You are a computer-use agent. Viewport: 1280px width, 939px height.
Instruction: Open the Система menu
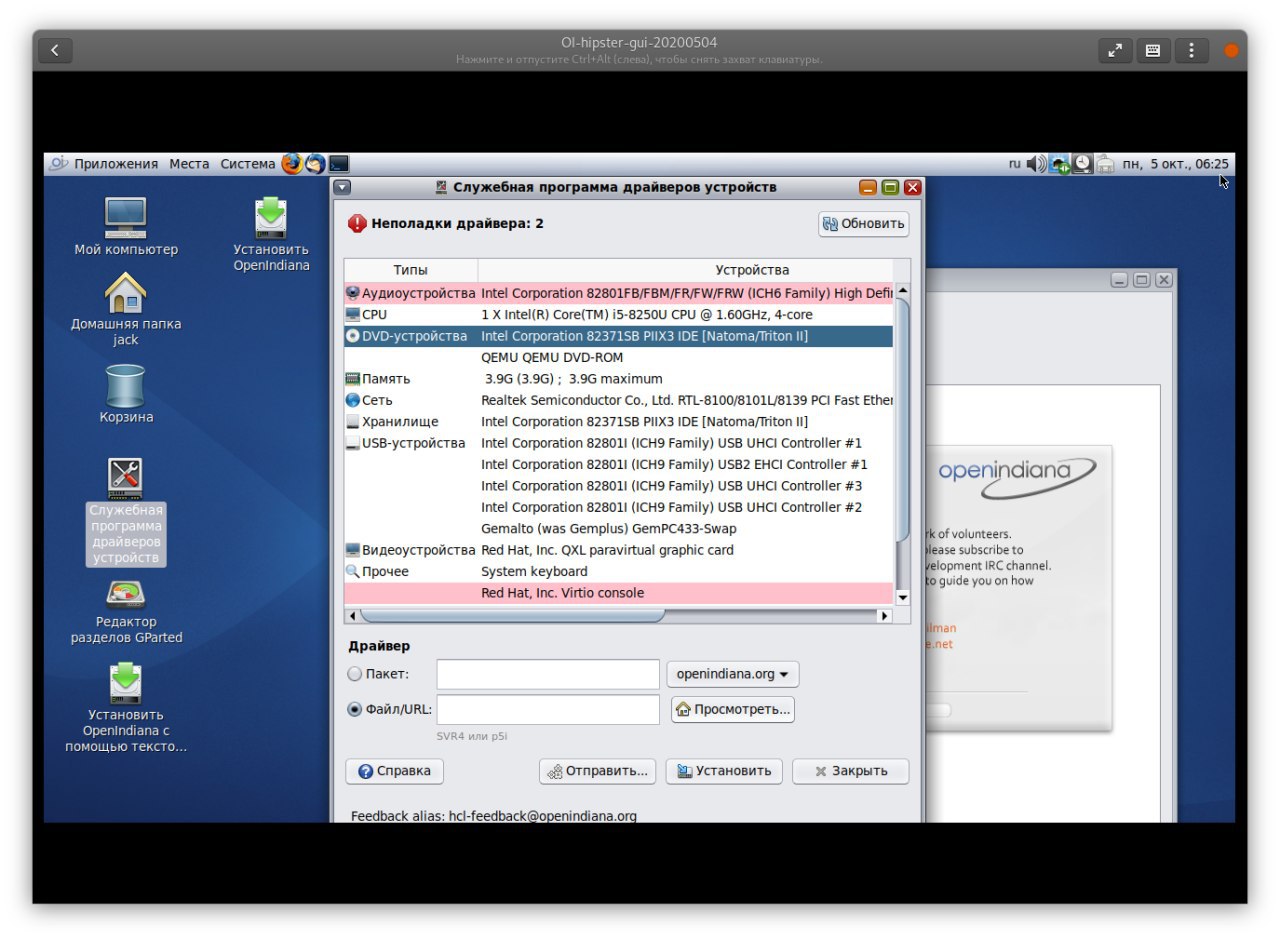247,164
